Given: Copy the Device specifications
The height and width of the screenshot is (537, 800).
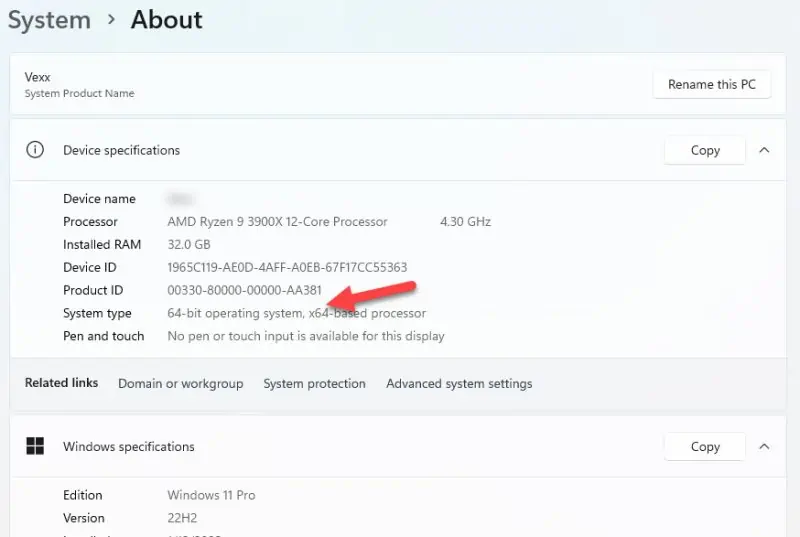Looking at the screenshot, I should coord(705,150).
